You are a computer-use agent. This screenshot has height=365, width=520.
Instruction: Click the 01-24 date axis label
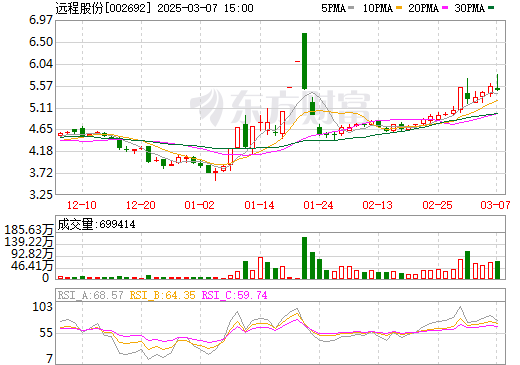tap(318, 205)
